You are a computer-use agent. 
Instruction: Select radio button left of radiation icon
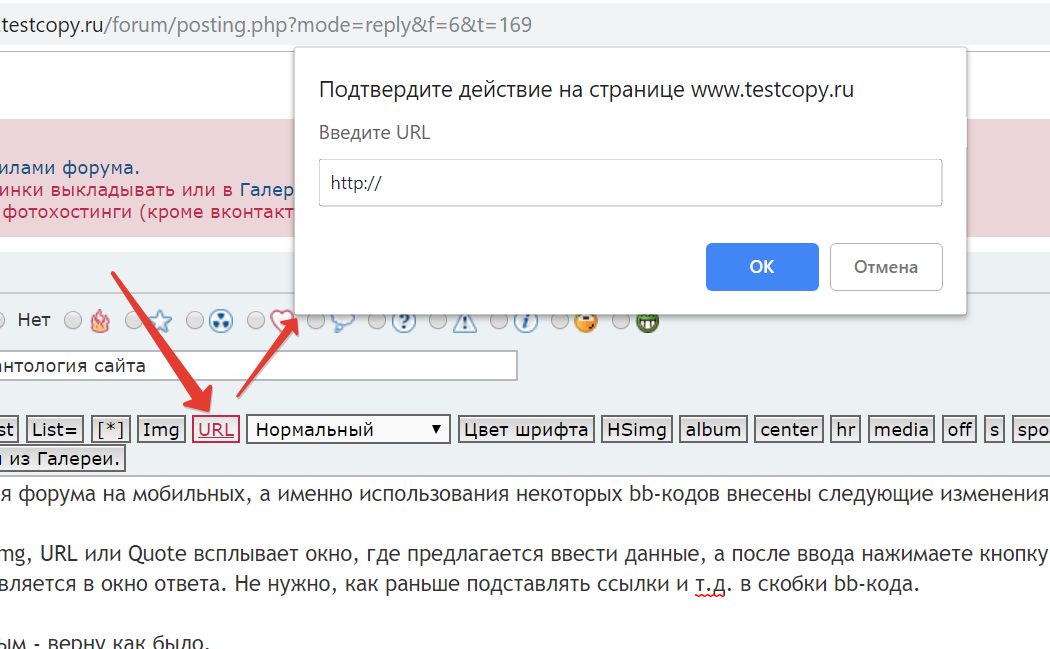click(195, 321)
